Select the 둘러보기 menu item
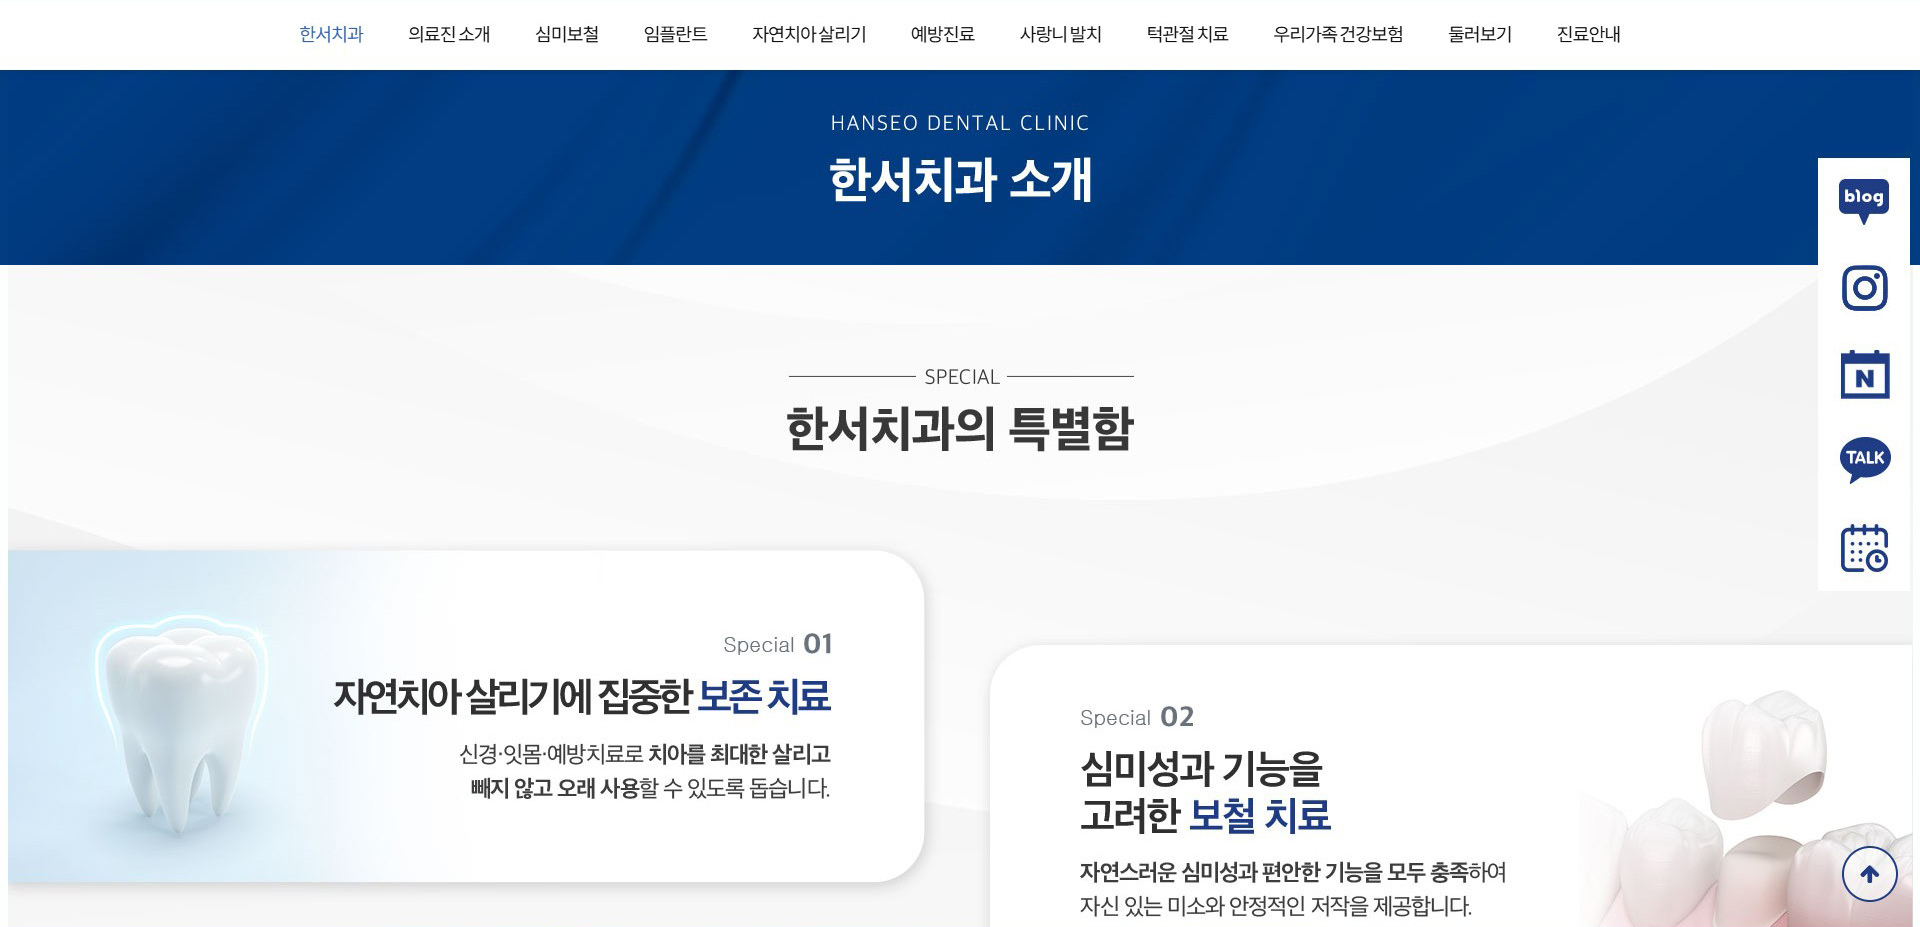 coord(1480,34)
